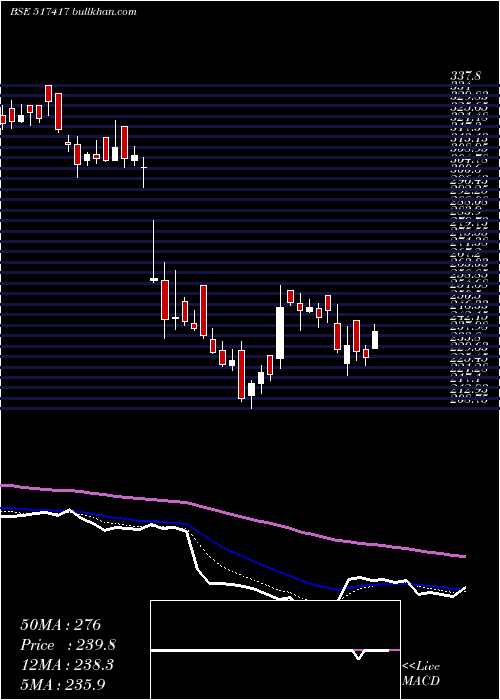500x700 pixels.
Task: Click the <<Live MACD label
Action: coord(421,674)
